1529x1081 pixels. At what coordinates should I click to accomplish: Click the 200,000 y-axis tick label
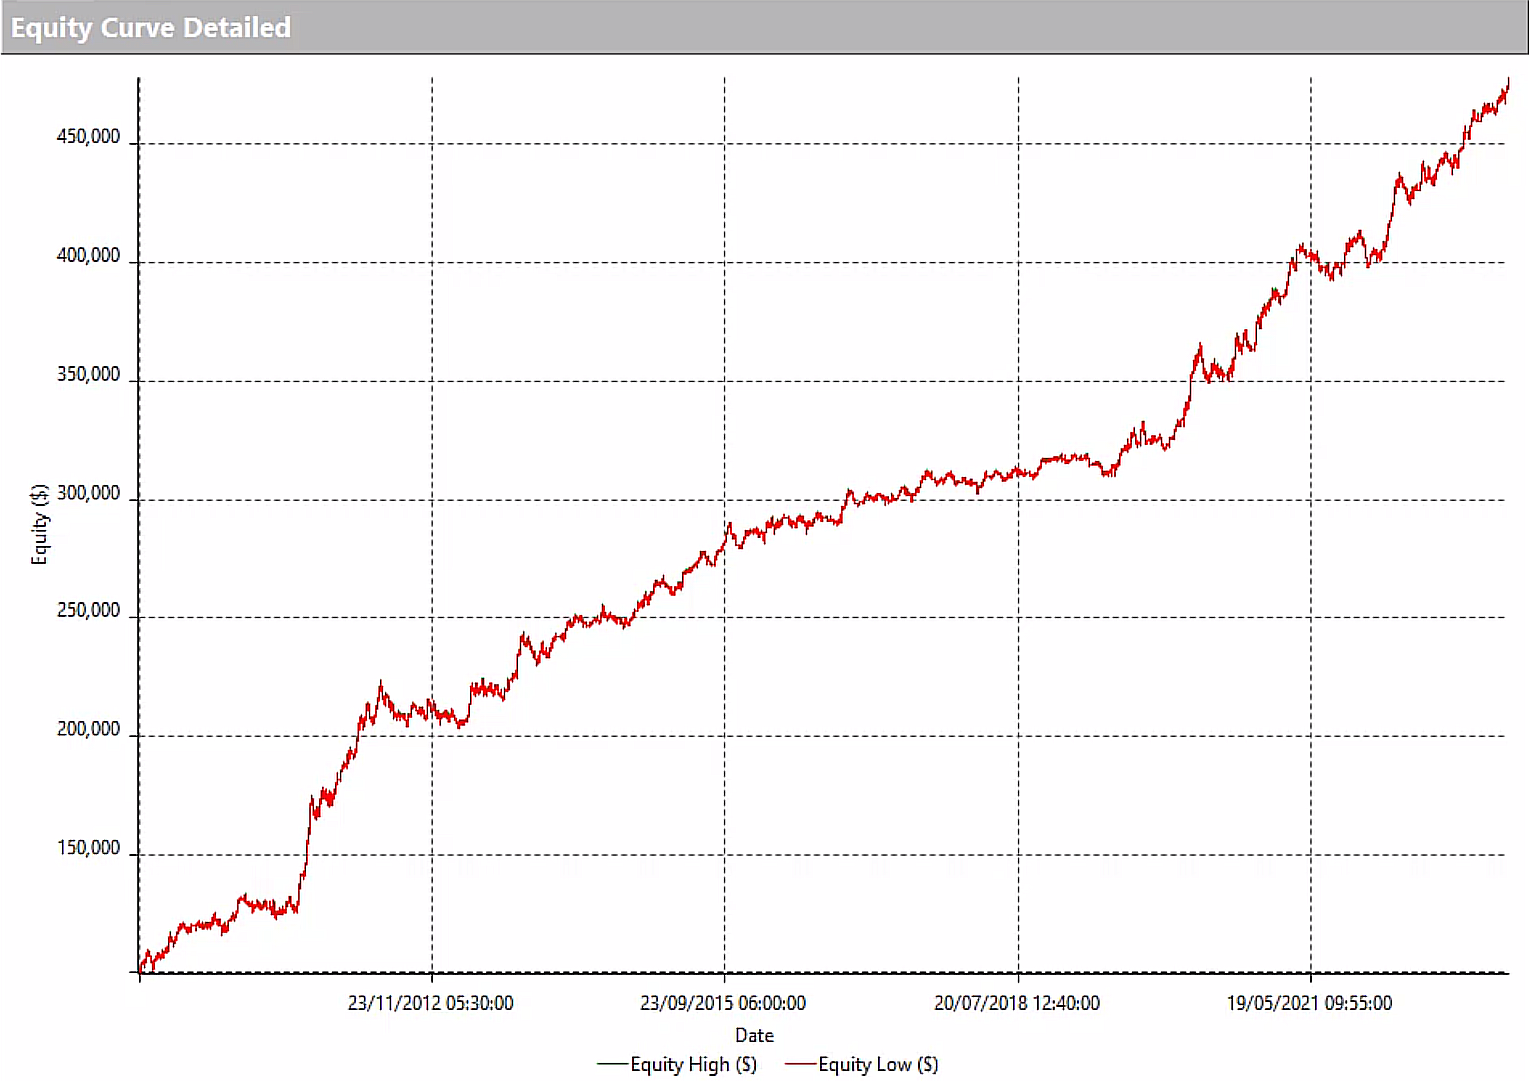click(88, 730)
